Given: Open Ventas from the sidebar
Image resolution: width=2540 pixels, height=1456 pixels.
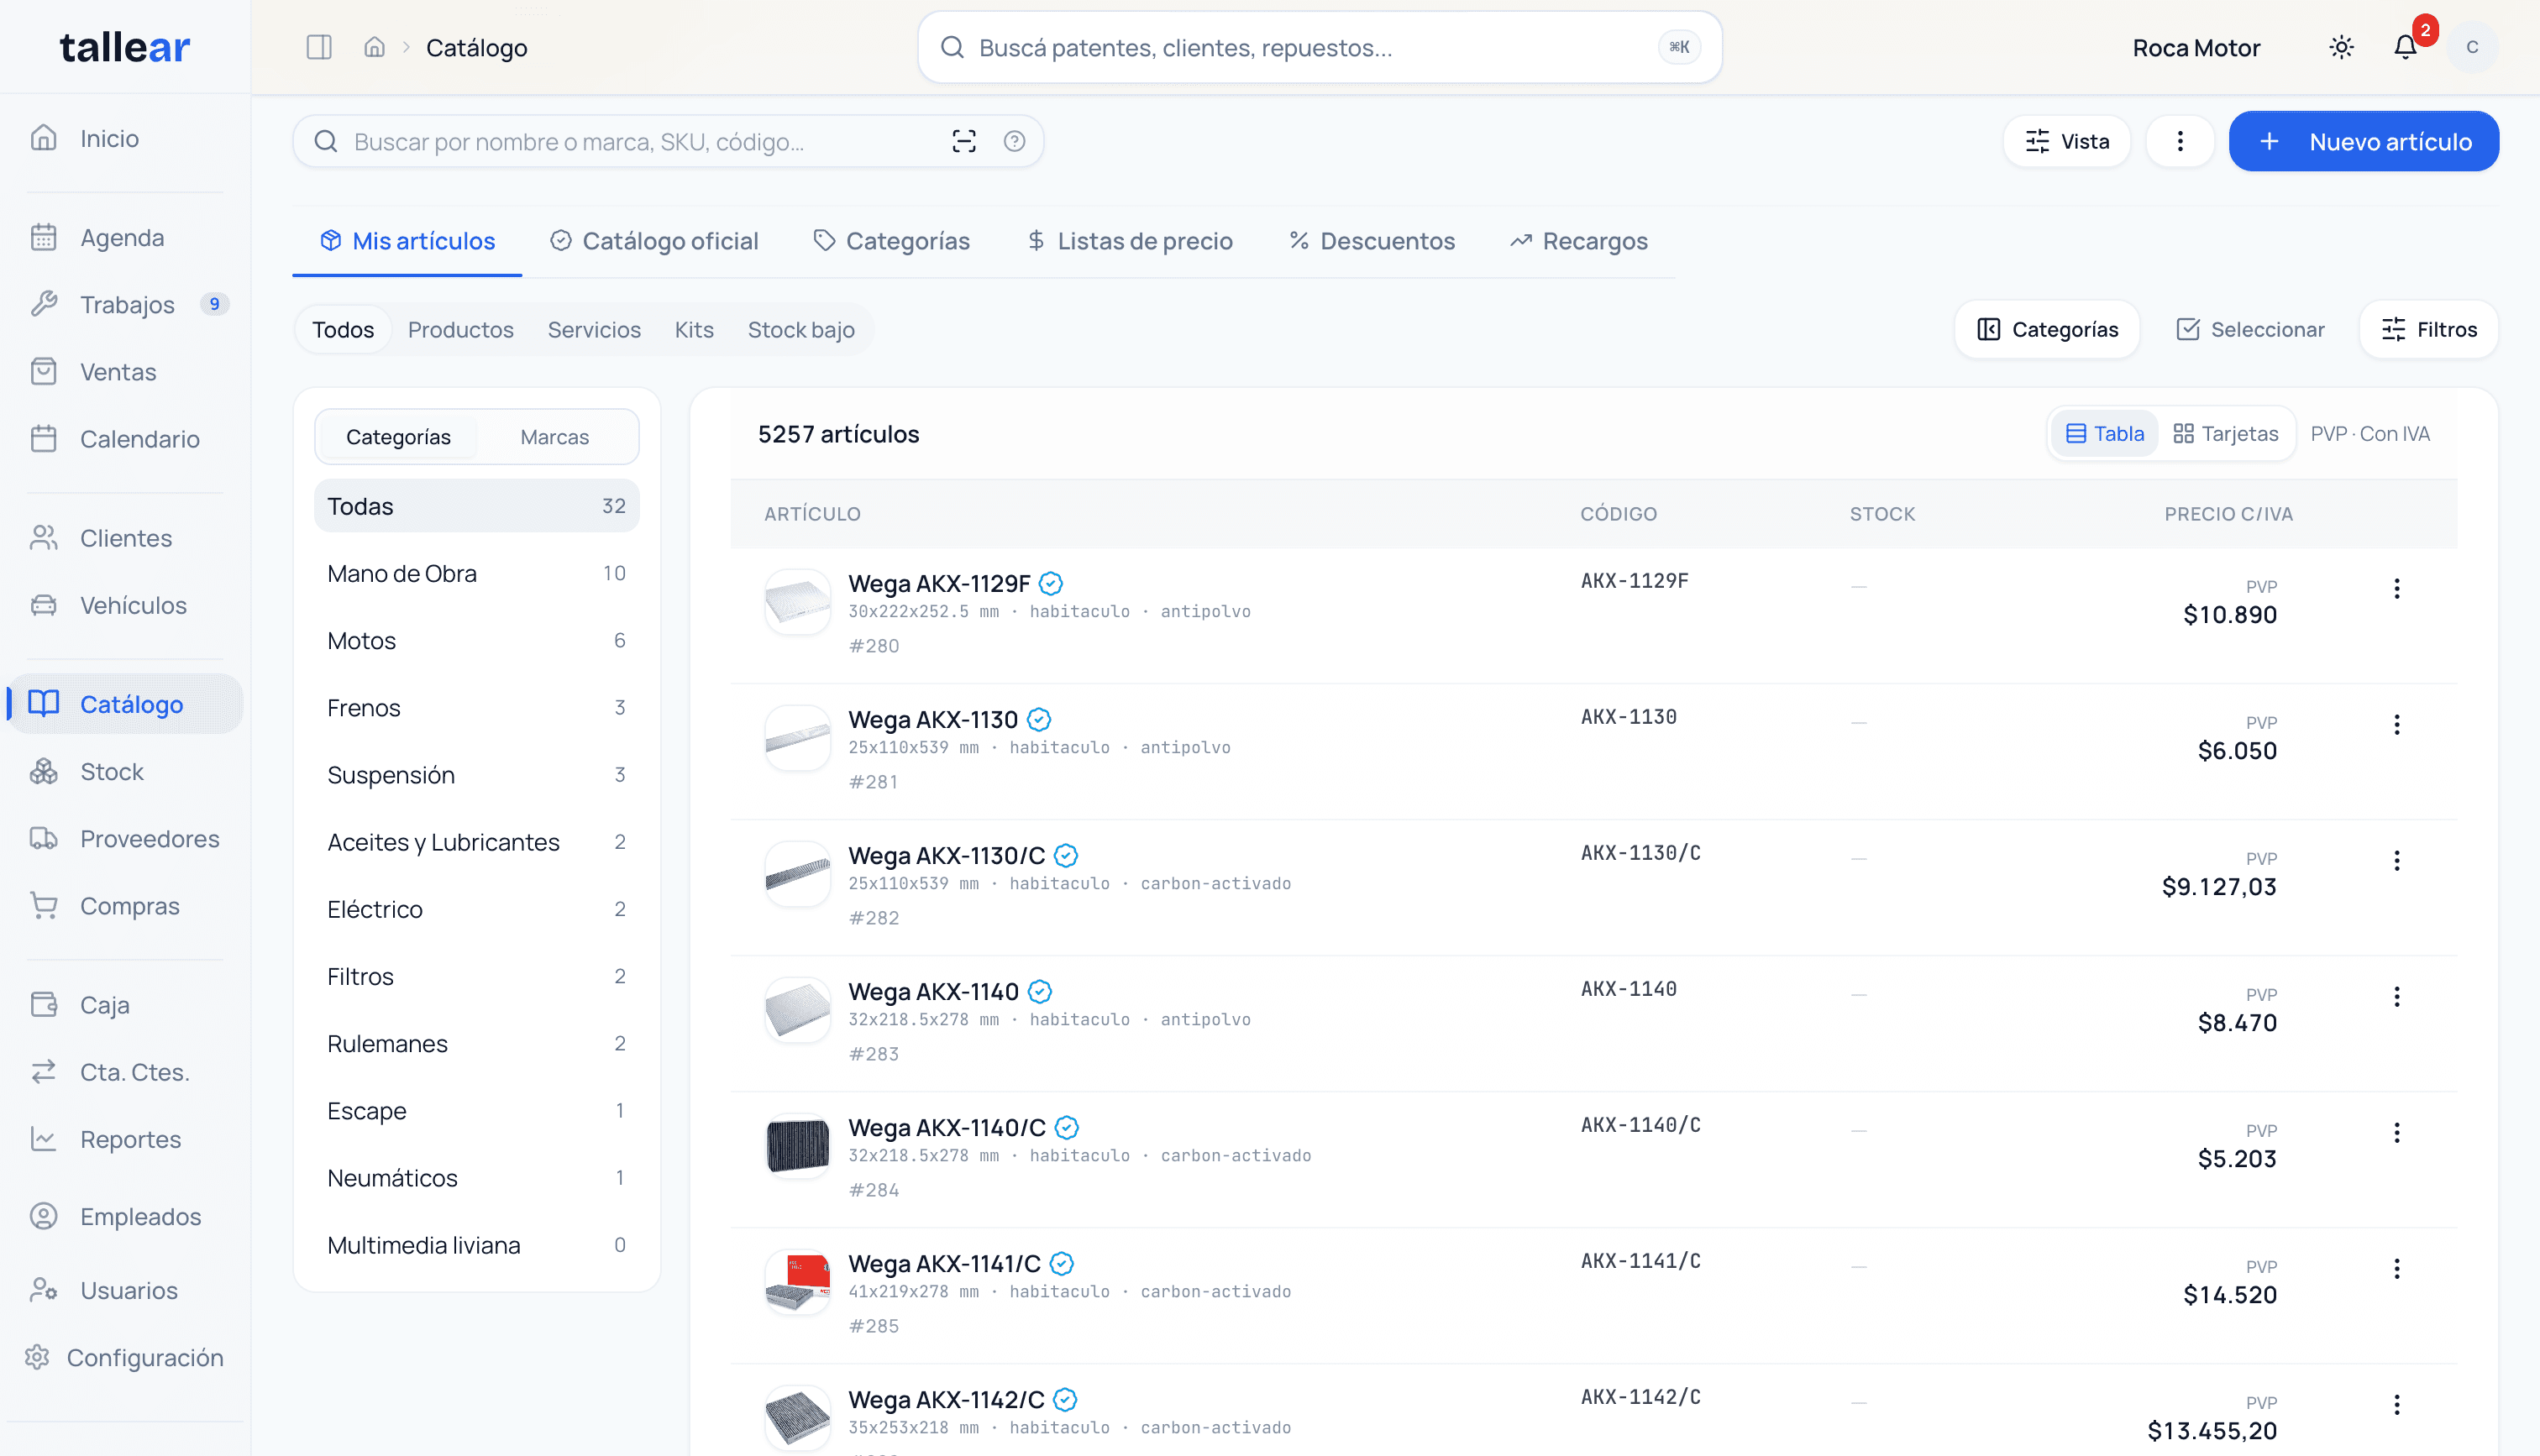Looking at the screenshot, I should [125, 371].
